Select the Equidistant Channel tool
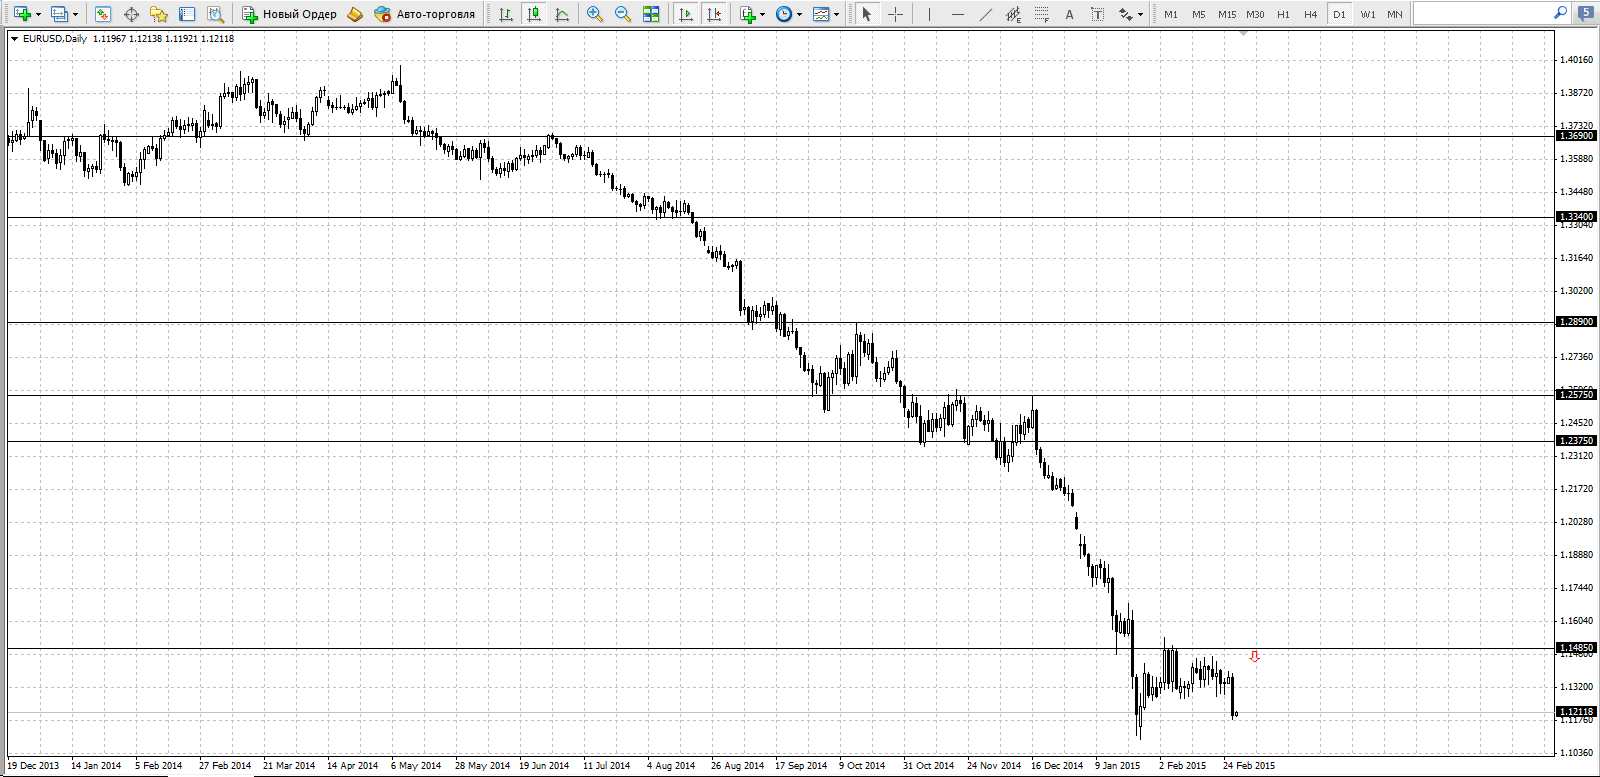The height and width of the screenshot is (777, 1600). [1013, 14]
